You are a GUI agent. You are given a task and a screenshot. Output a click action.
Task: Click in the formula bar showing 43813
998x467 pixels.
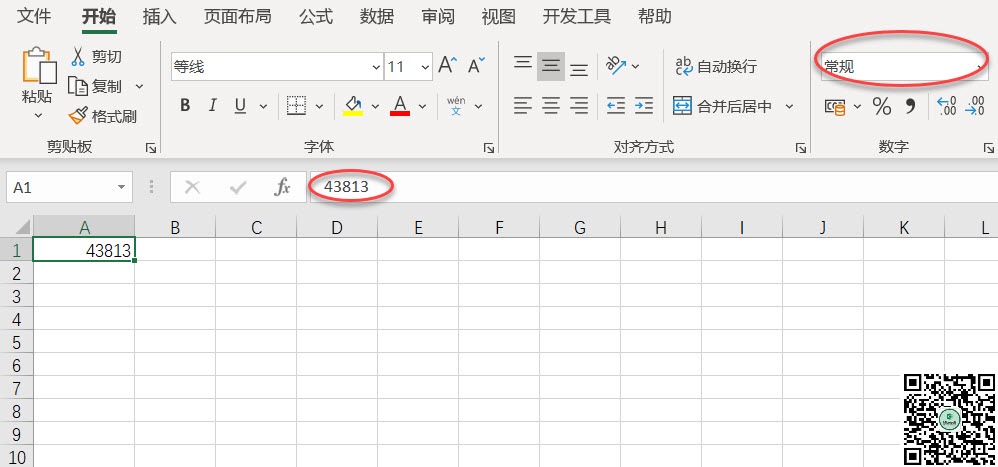click(654, 187)
